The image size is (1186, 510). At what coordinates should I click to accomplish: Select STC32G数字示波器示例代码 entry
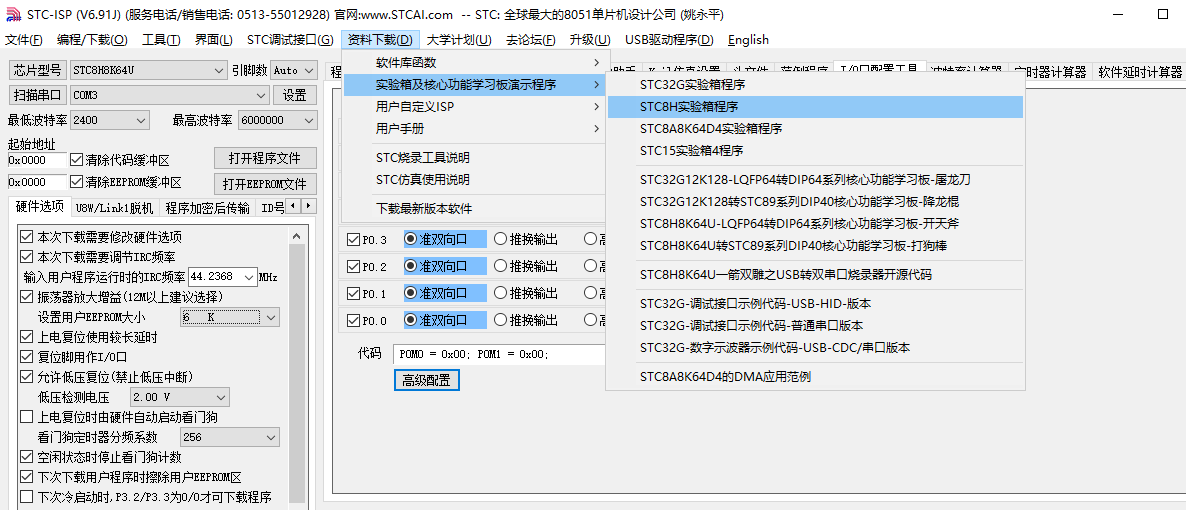click(815, 348)
